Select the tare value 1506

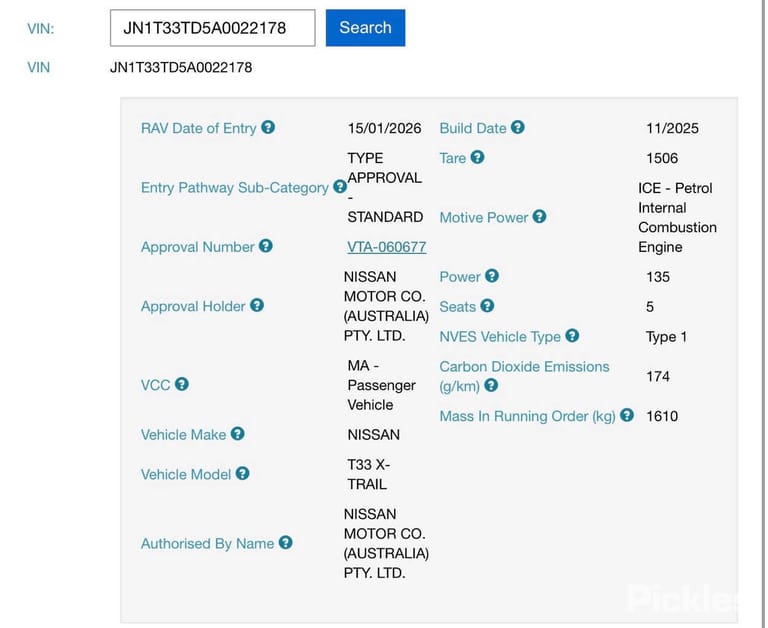(x=662, y=158)
